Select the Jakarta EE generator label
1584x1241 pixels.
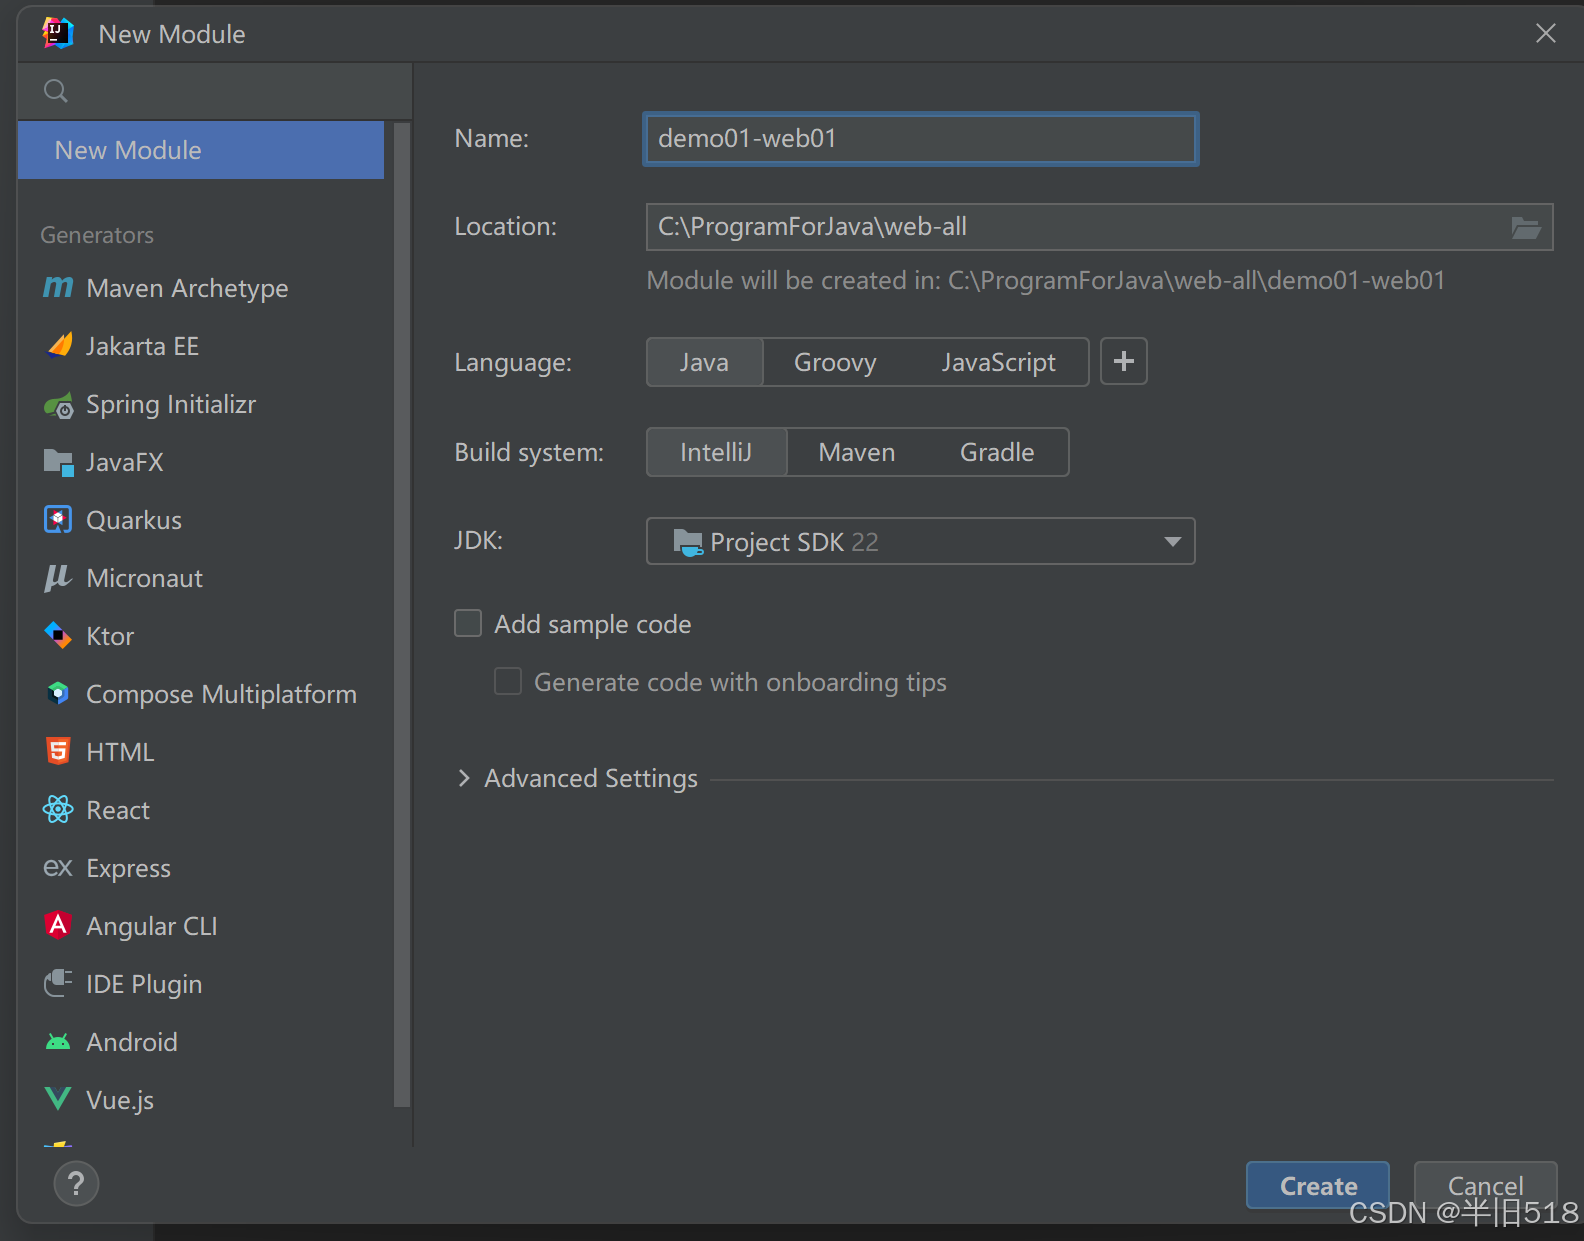pyautogui.click(x=142, y=346)
